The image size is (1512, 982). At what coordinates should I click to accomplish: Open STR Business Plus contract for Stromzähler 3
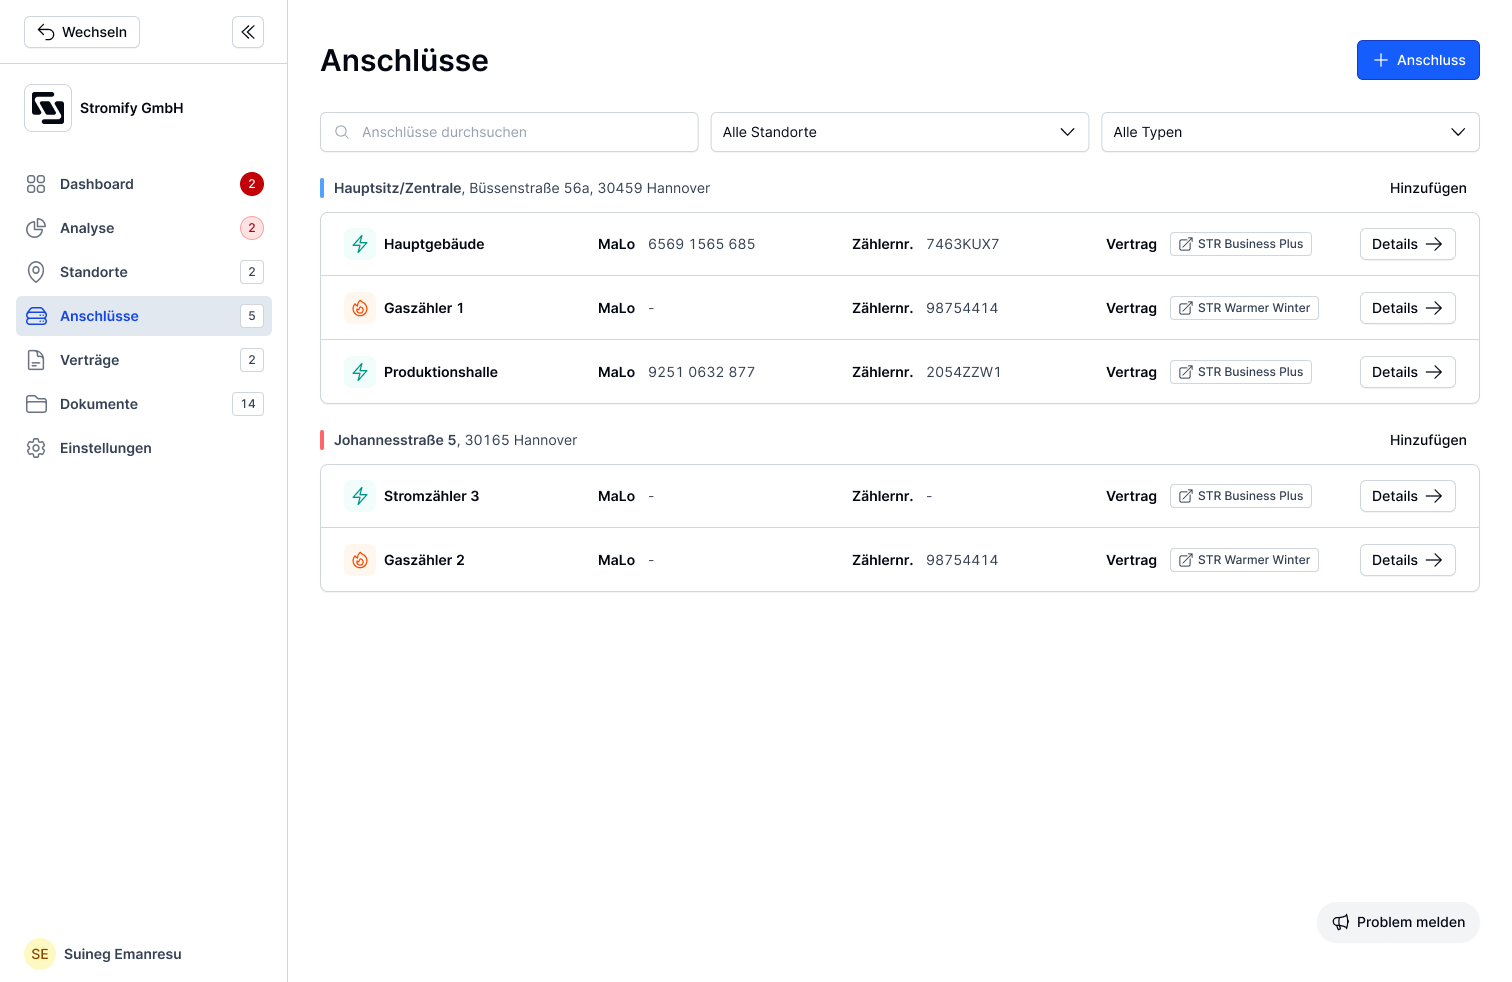tap(1241, 496)
